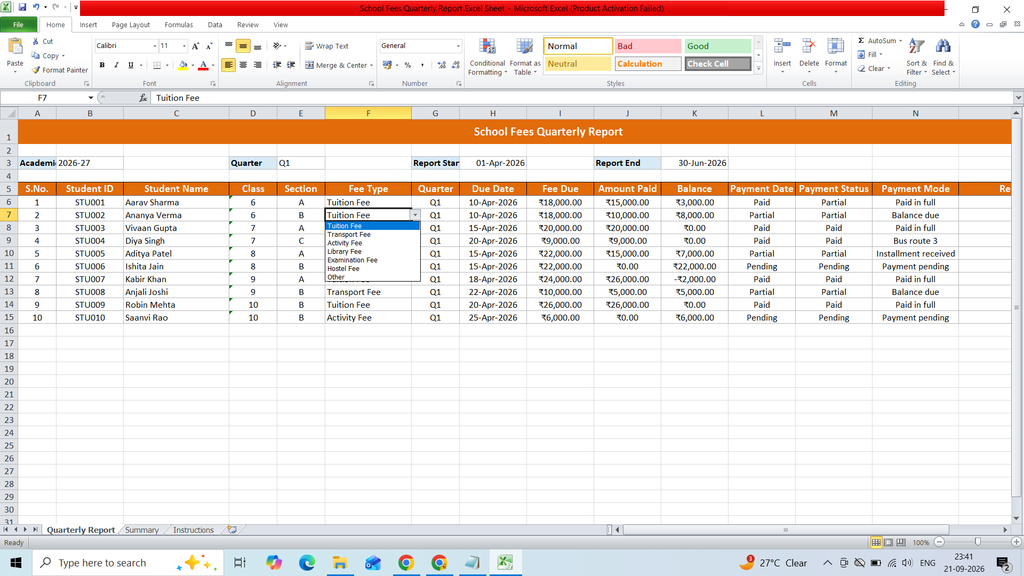Align text right button
This screenshot has width=1024, height=576.
tap(257, 65)
